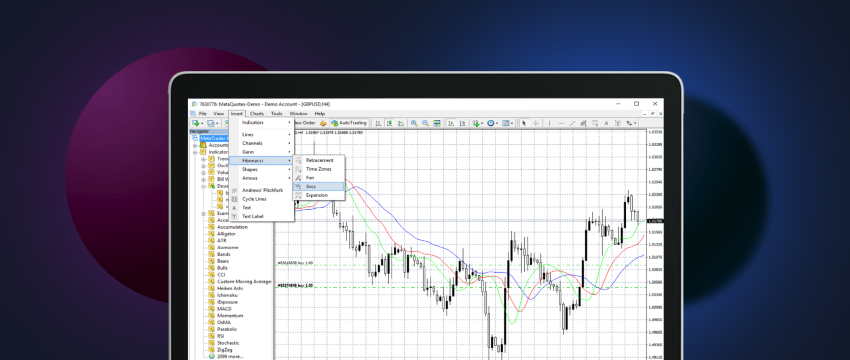Select the horizontal line tool
Image resolution: width=850 pixels, height=360 pixels.
point(561,123)
